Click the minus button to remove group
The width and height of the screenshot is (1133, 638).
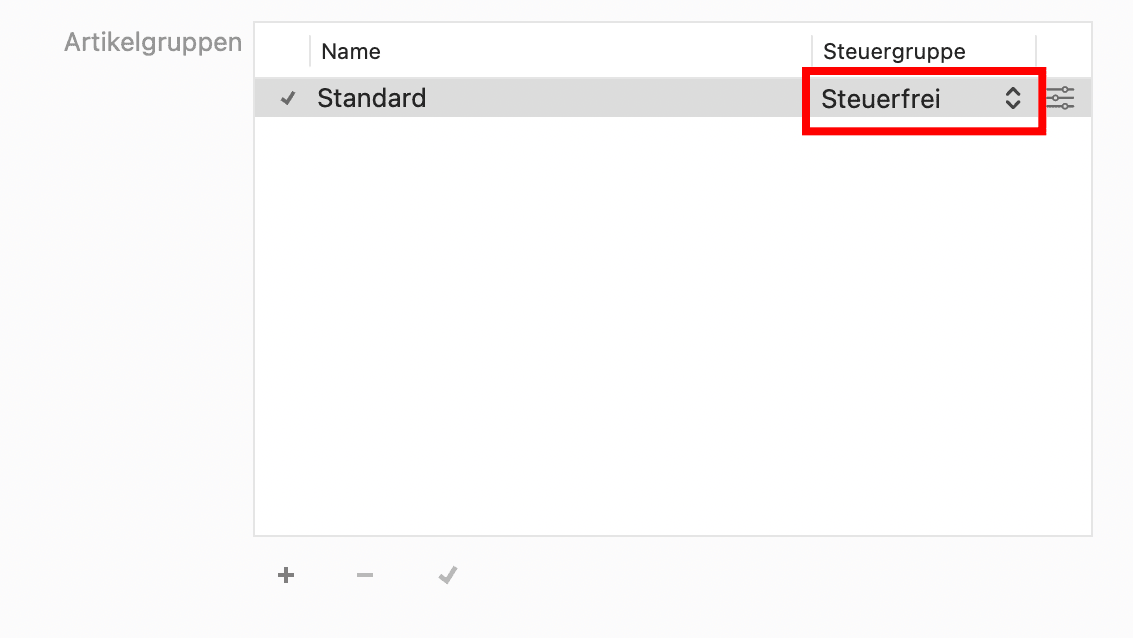[365, 575]
